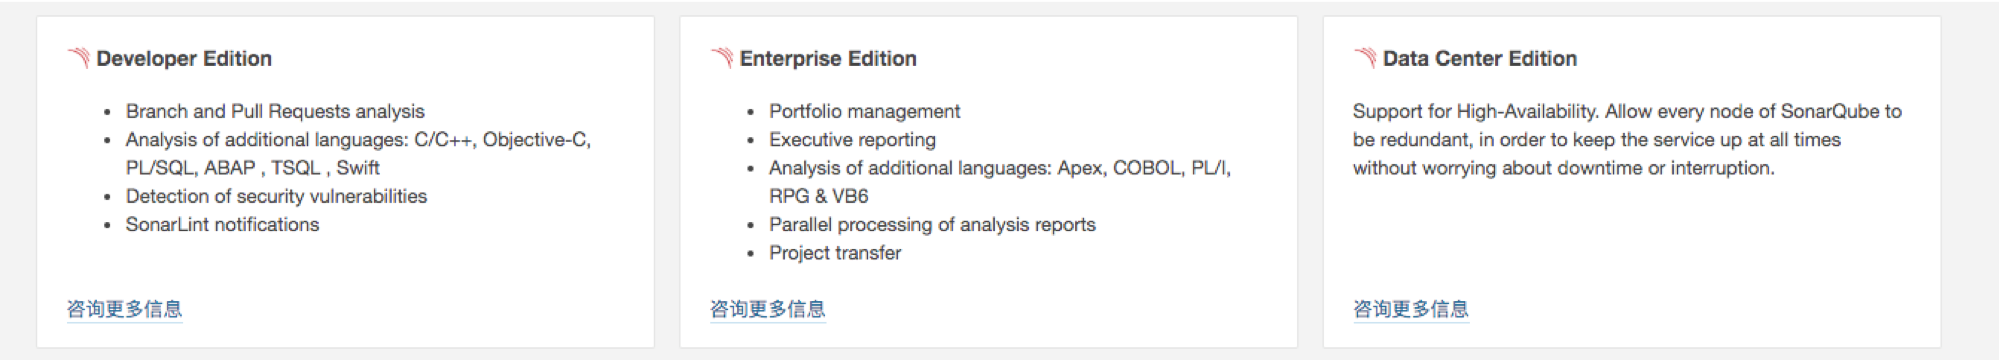1999x360 pixels.
Task: Click the Data Center Edition logo icon
Action: pyautogui.click(x=1364, y=58)
